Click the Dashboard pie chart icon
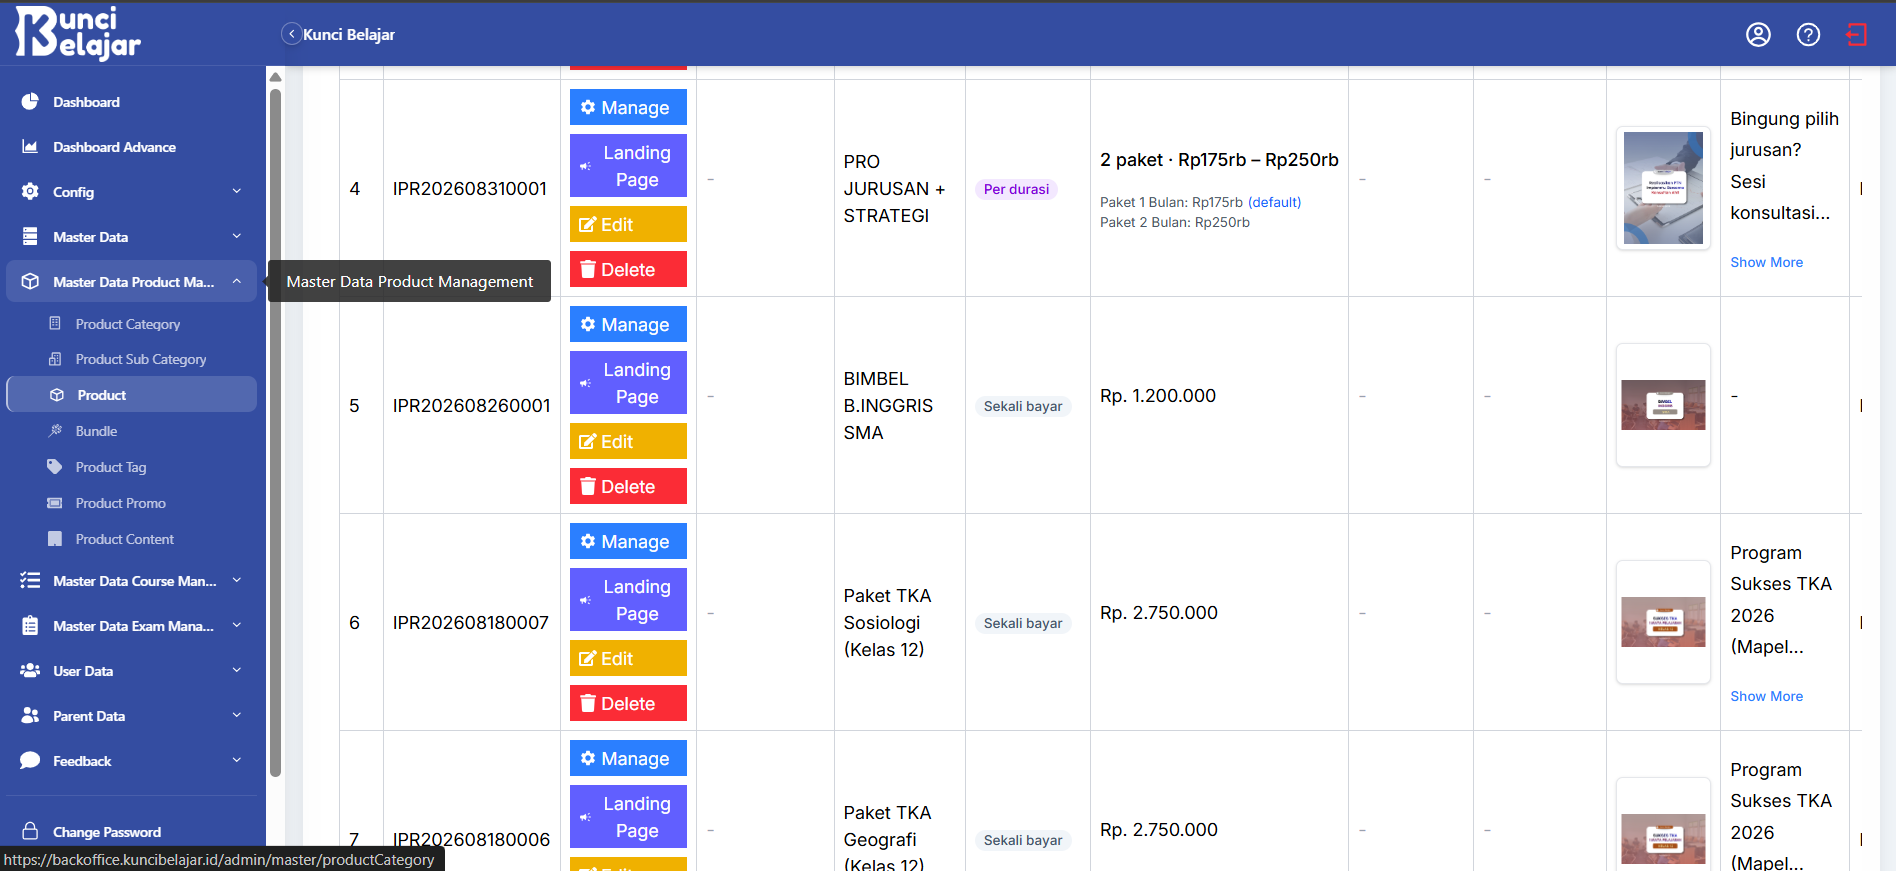 coord(30,102)
